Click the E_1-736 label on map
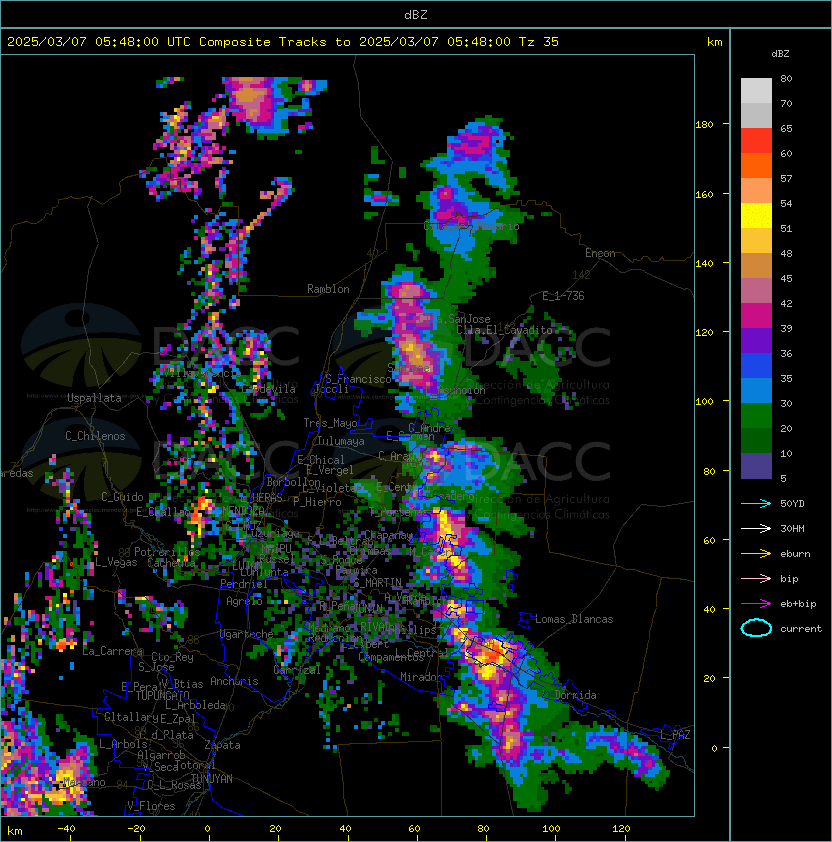 tap(563, 296)
